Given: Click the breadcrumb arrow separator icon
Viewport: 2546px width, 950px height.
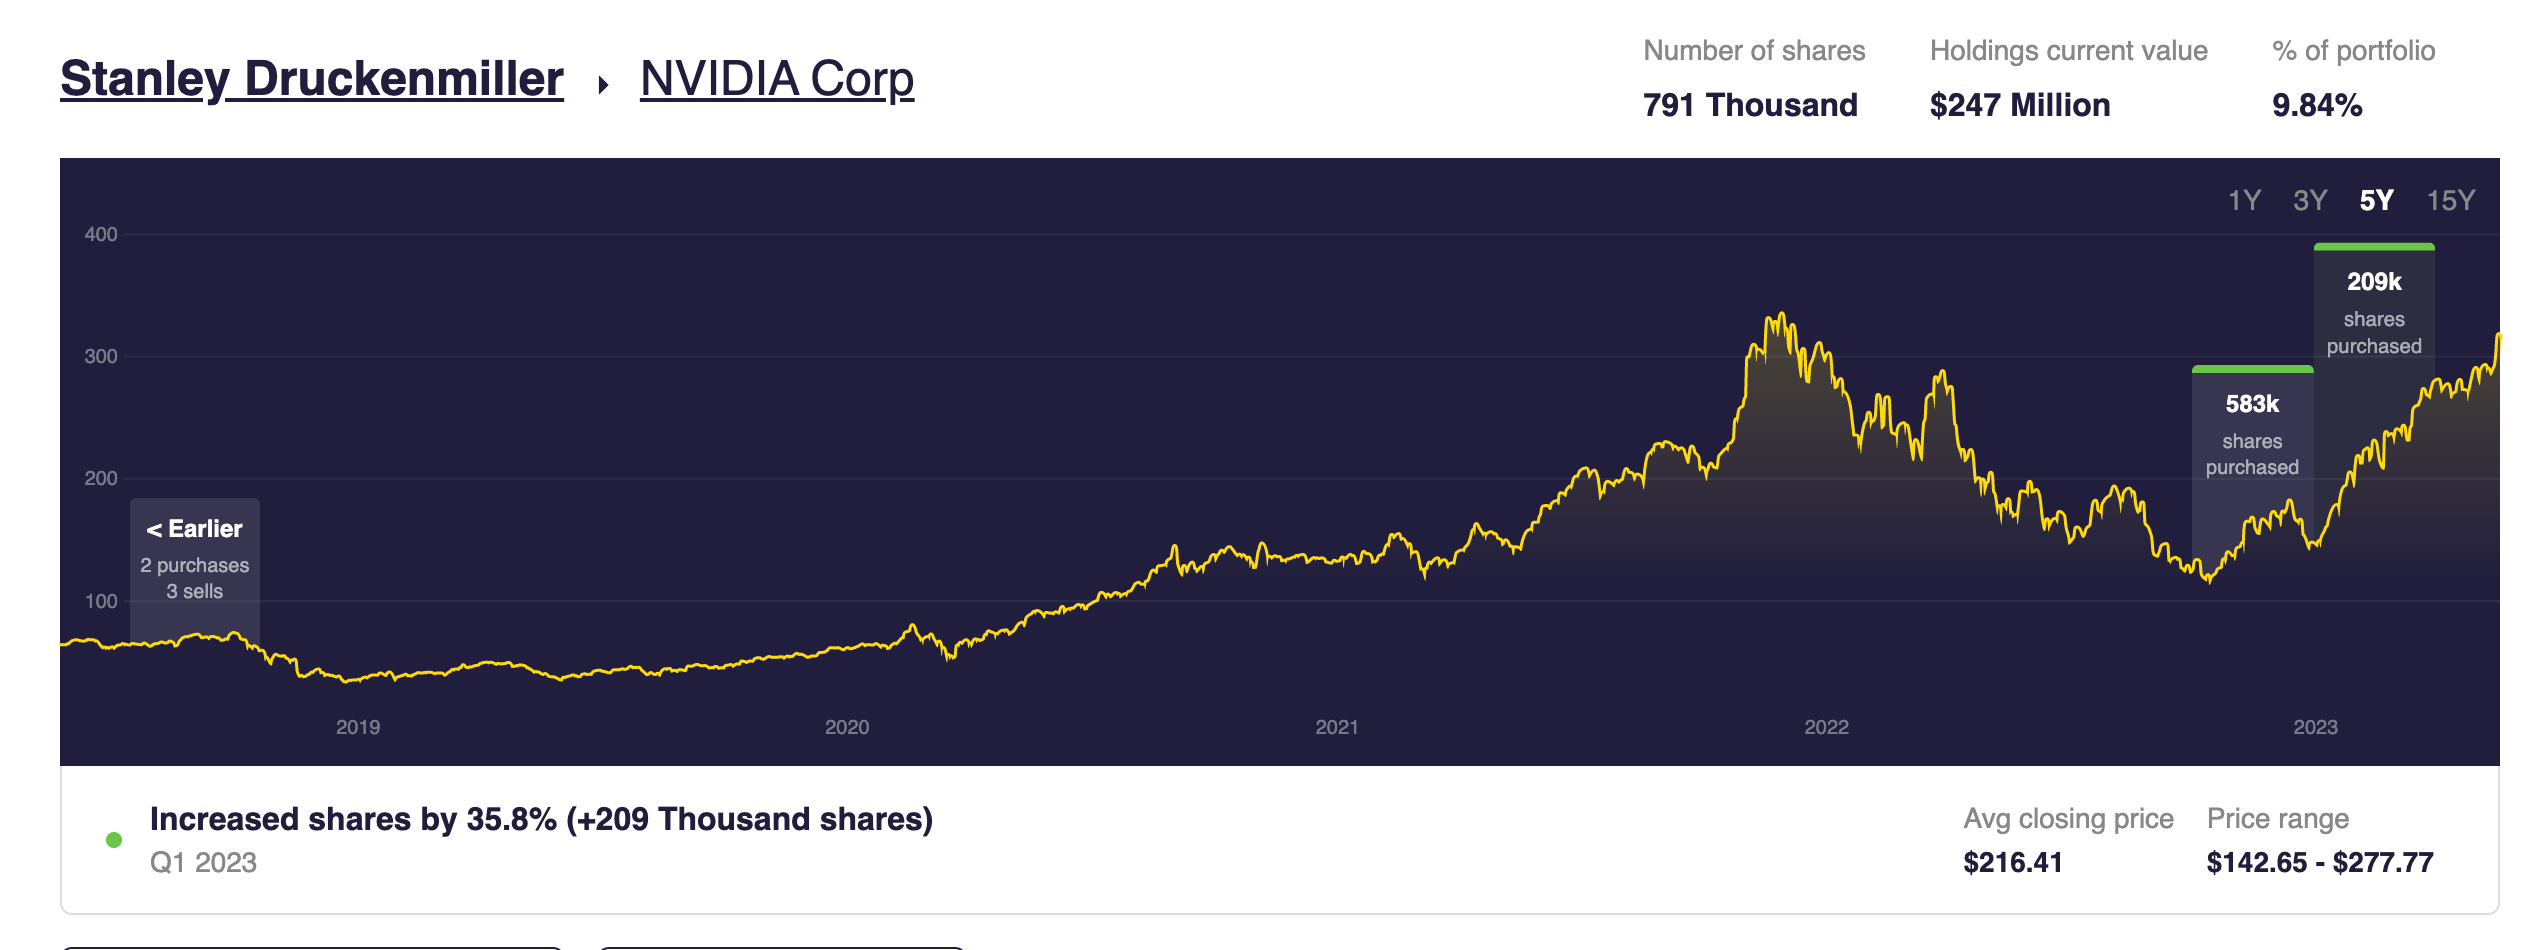Looking at the screenshot, I should point(603,85).
